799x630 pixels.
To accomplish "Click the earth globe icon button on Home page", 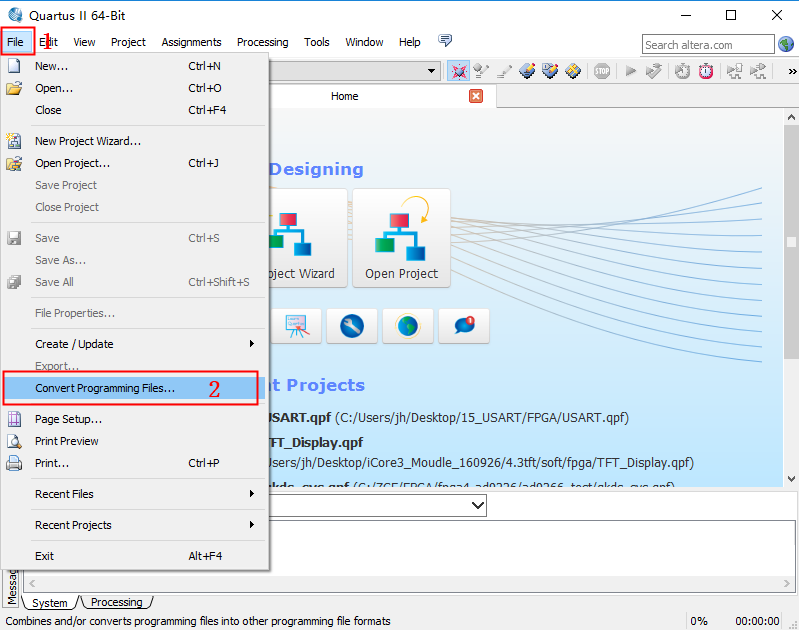I will coord(408,326).
